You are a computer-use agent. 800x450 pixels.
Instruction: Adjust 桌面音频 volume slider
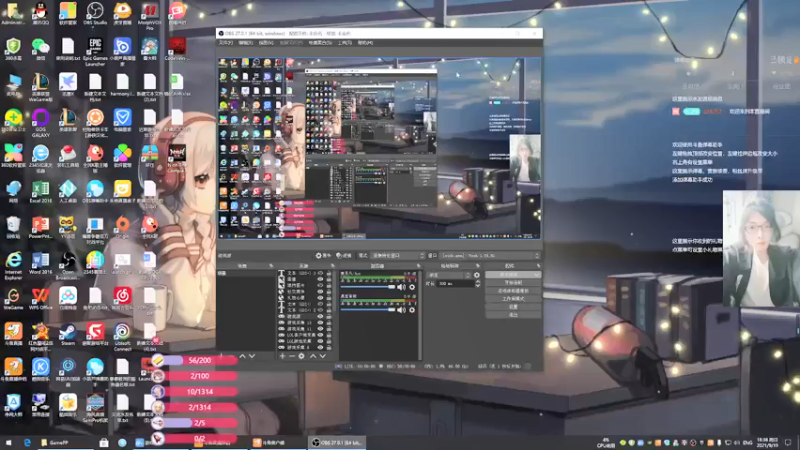click(x=368, y=310)
